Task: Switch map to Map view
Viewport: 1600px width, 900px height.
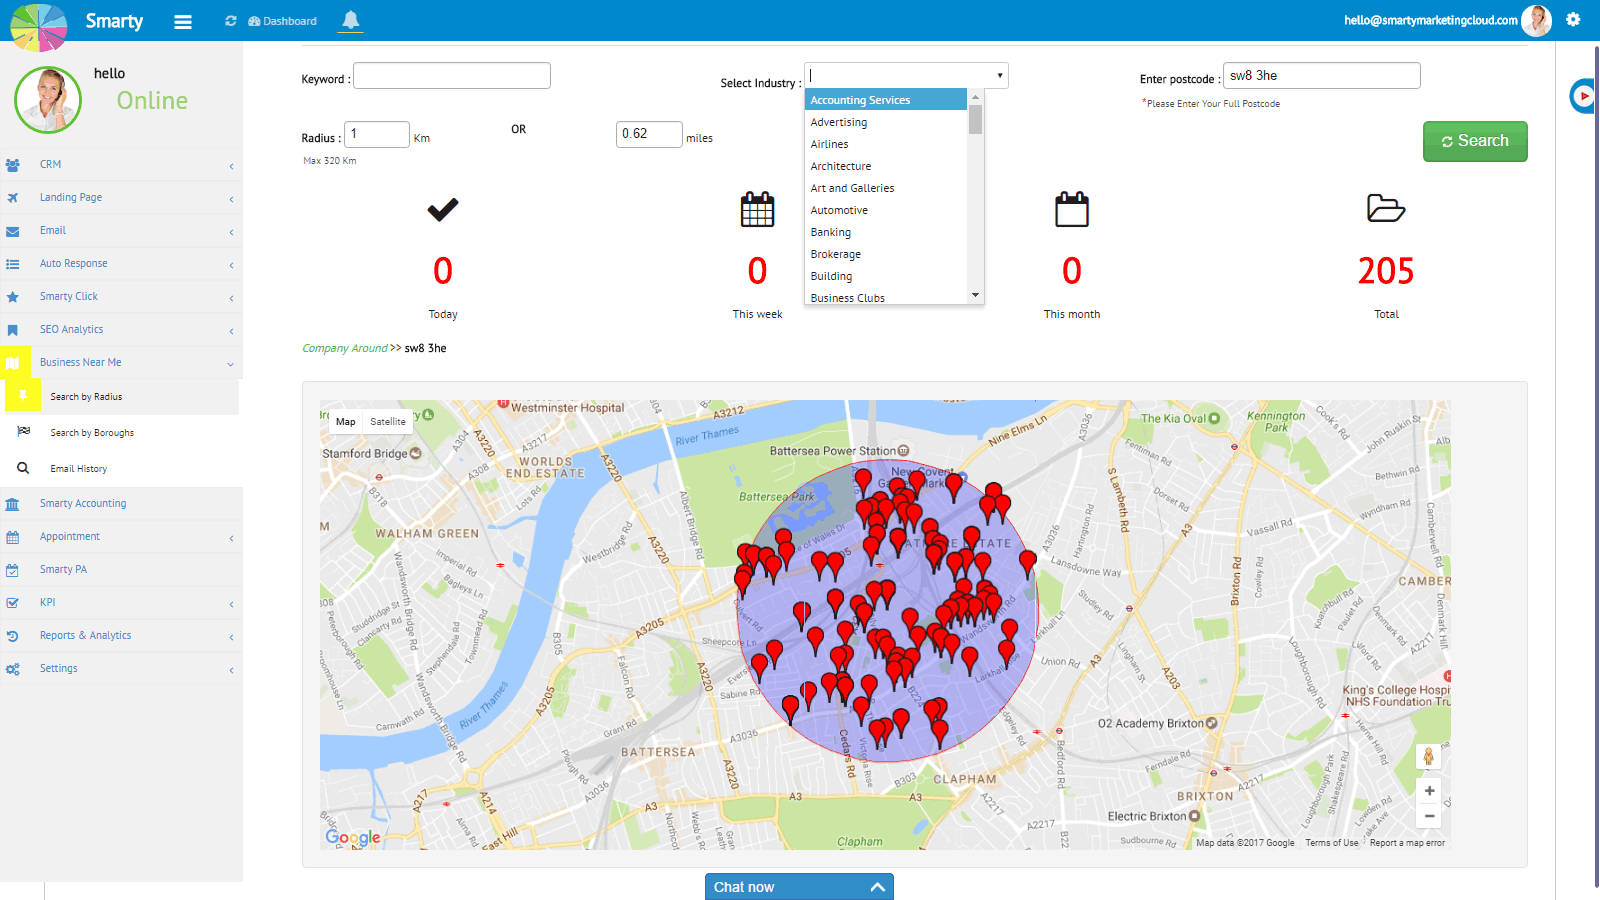Action: pos(346,422)
